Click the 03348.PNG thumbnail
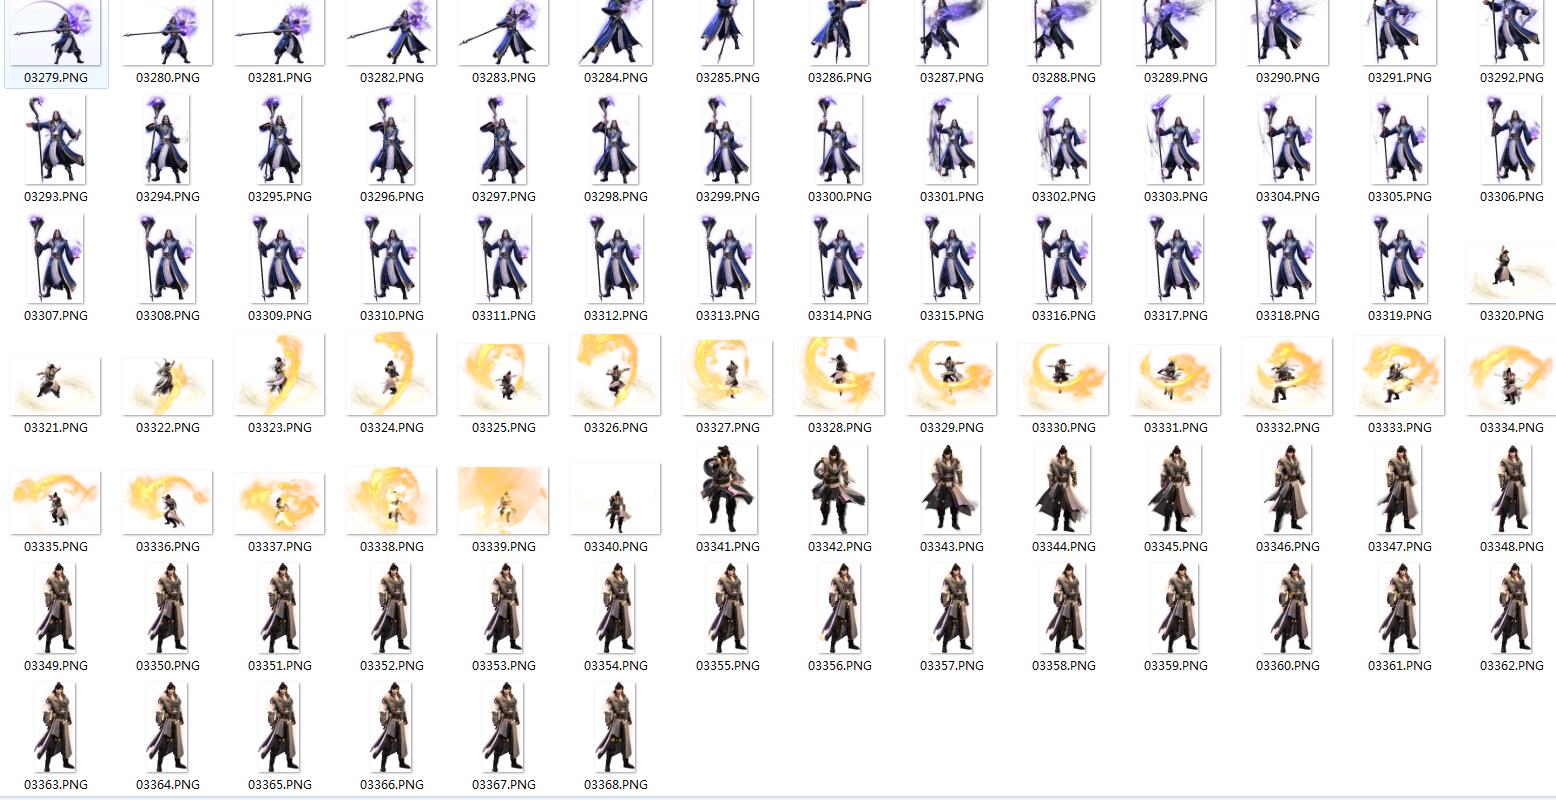Image resolution: width=1556 pixels, height=800 pixels. (x=1512, y=490)
